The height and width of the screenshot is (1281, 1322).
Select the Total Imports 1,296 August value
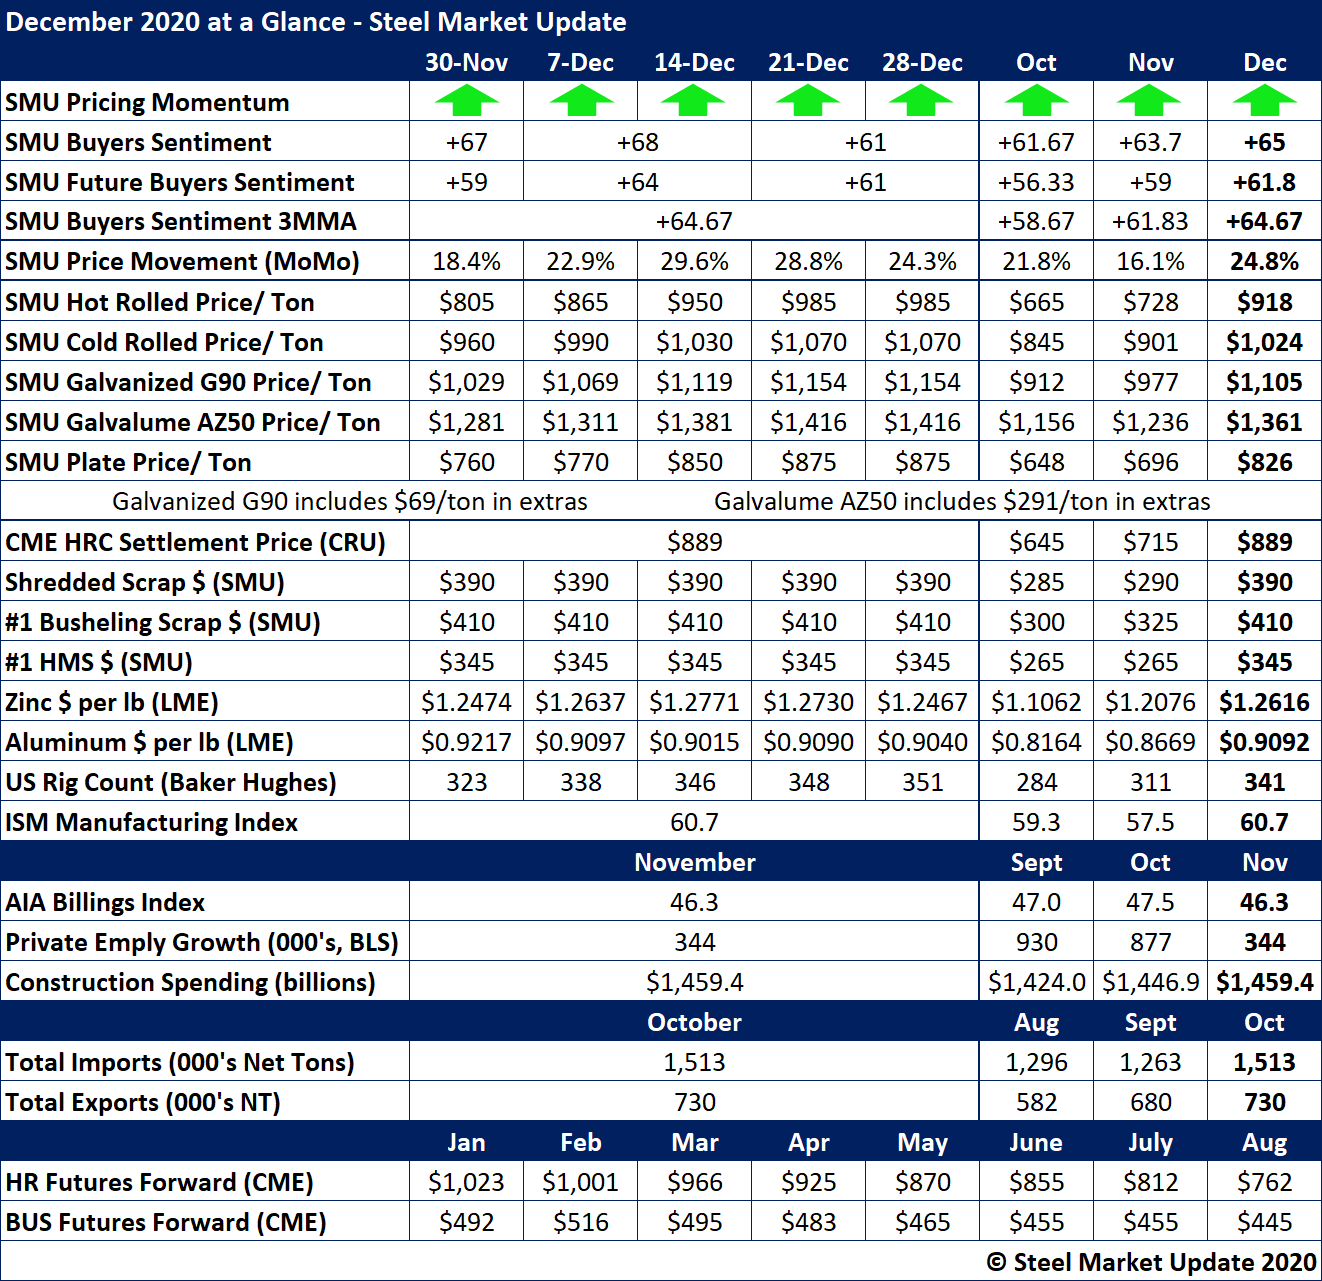tap(1036, 1062)
